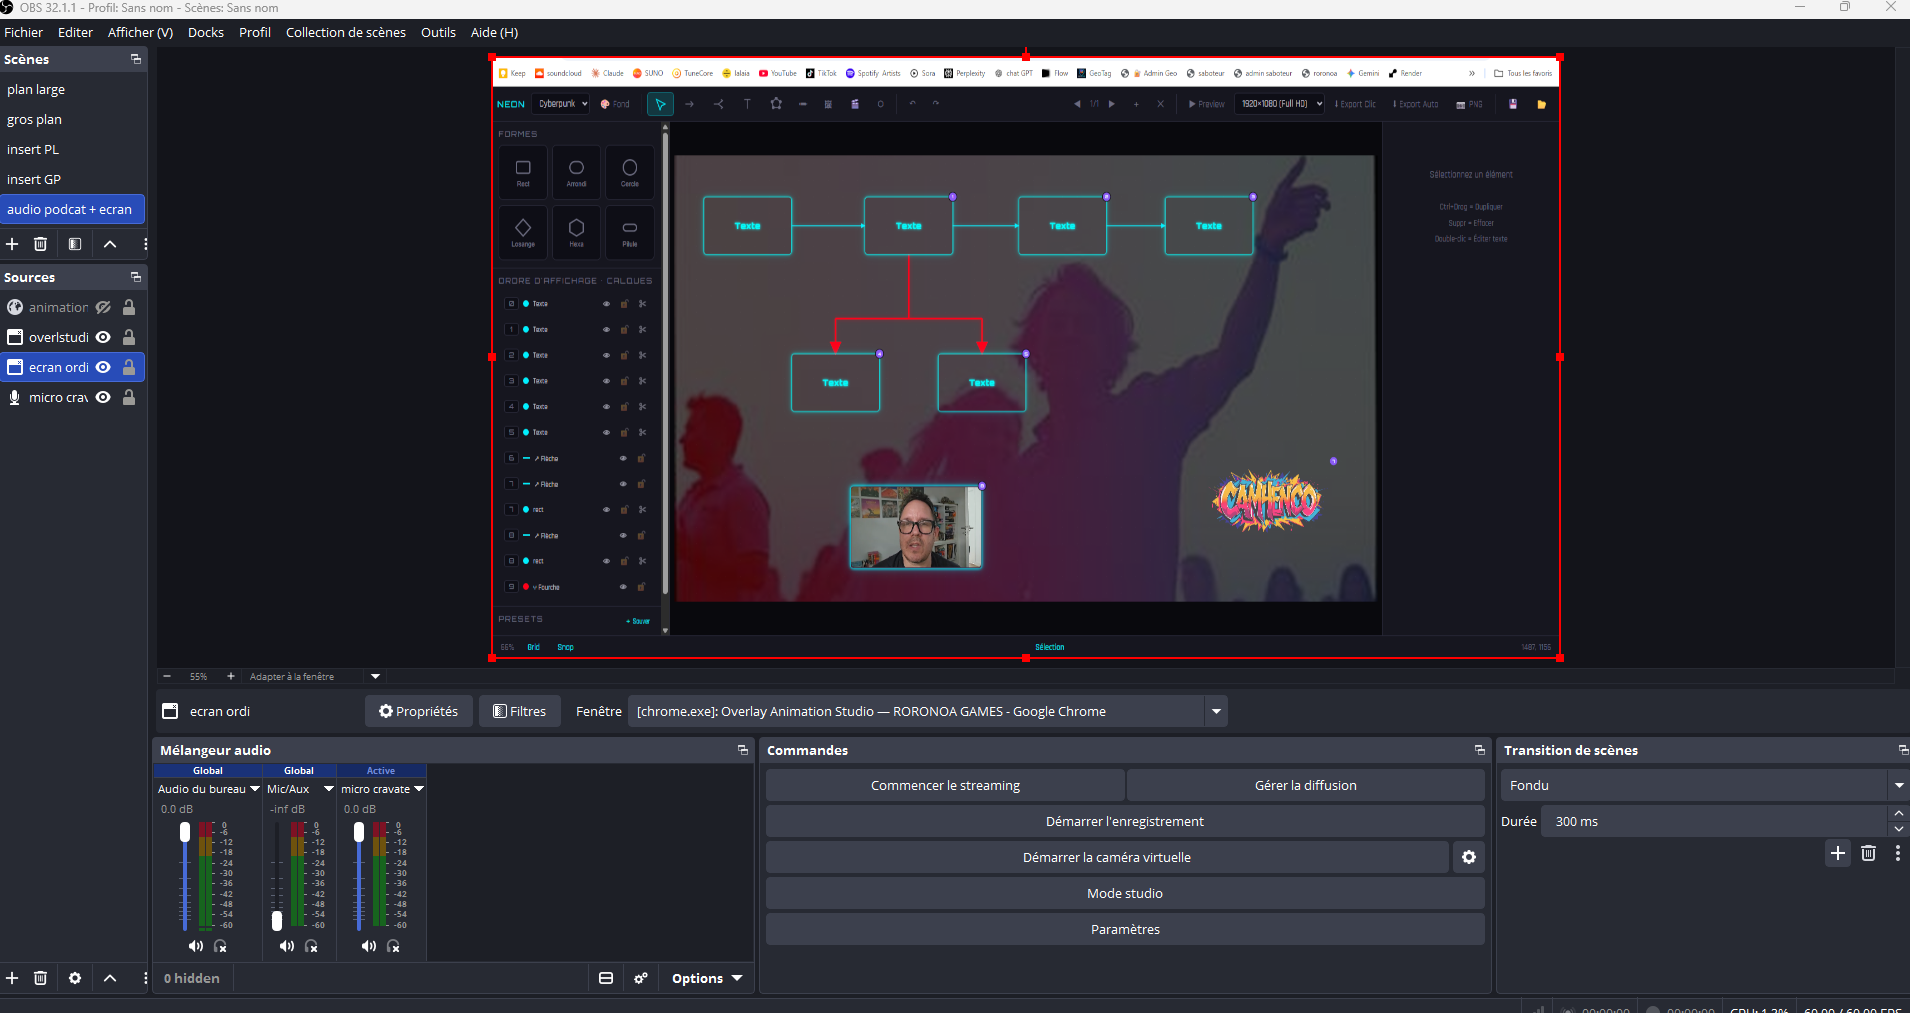
Task: Open the window capture dropdown for ecran ordi
Action: click(x=1215, y=711)
